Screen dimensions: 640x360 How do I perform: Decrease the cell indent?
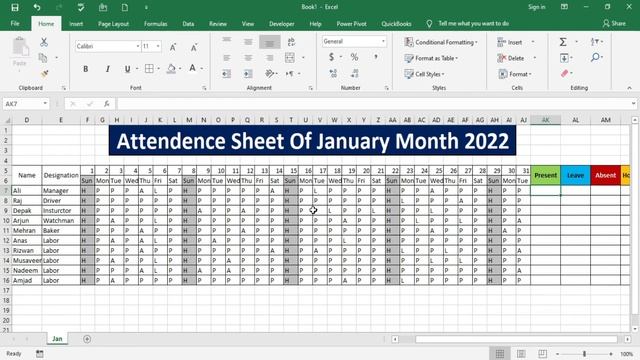point(227,74)
